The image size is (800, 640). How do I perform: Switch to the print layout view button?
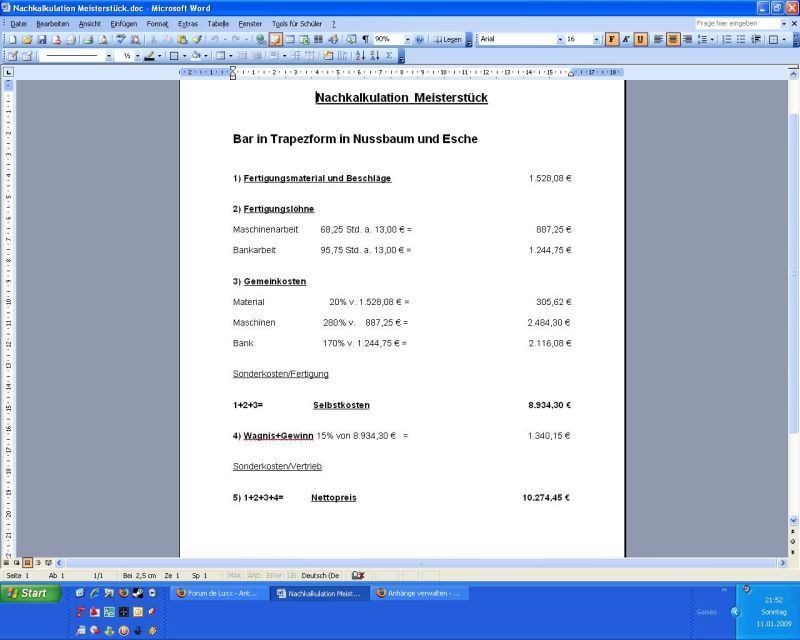point(27,562)
